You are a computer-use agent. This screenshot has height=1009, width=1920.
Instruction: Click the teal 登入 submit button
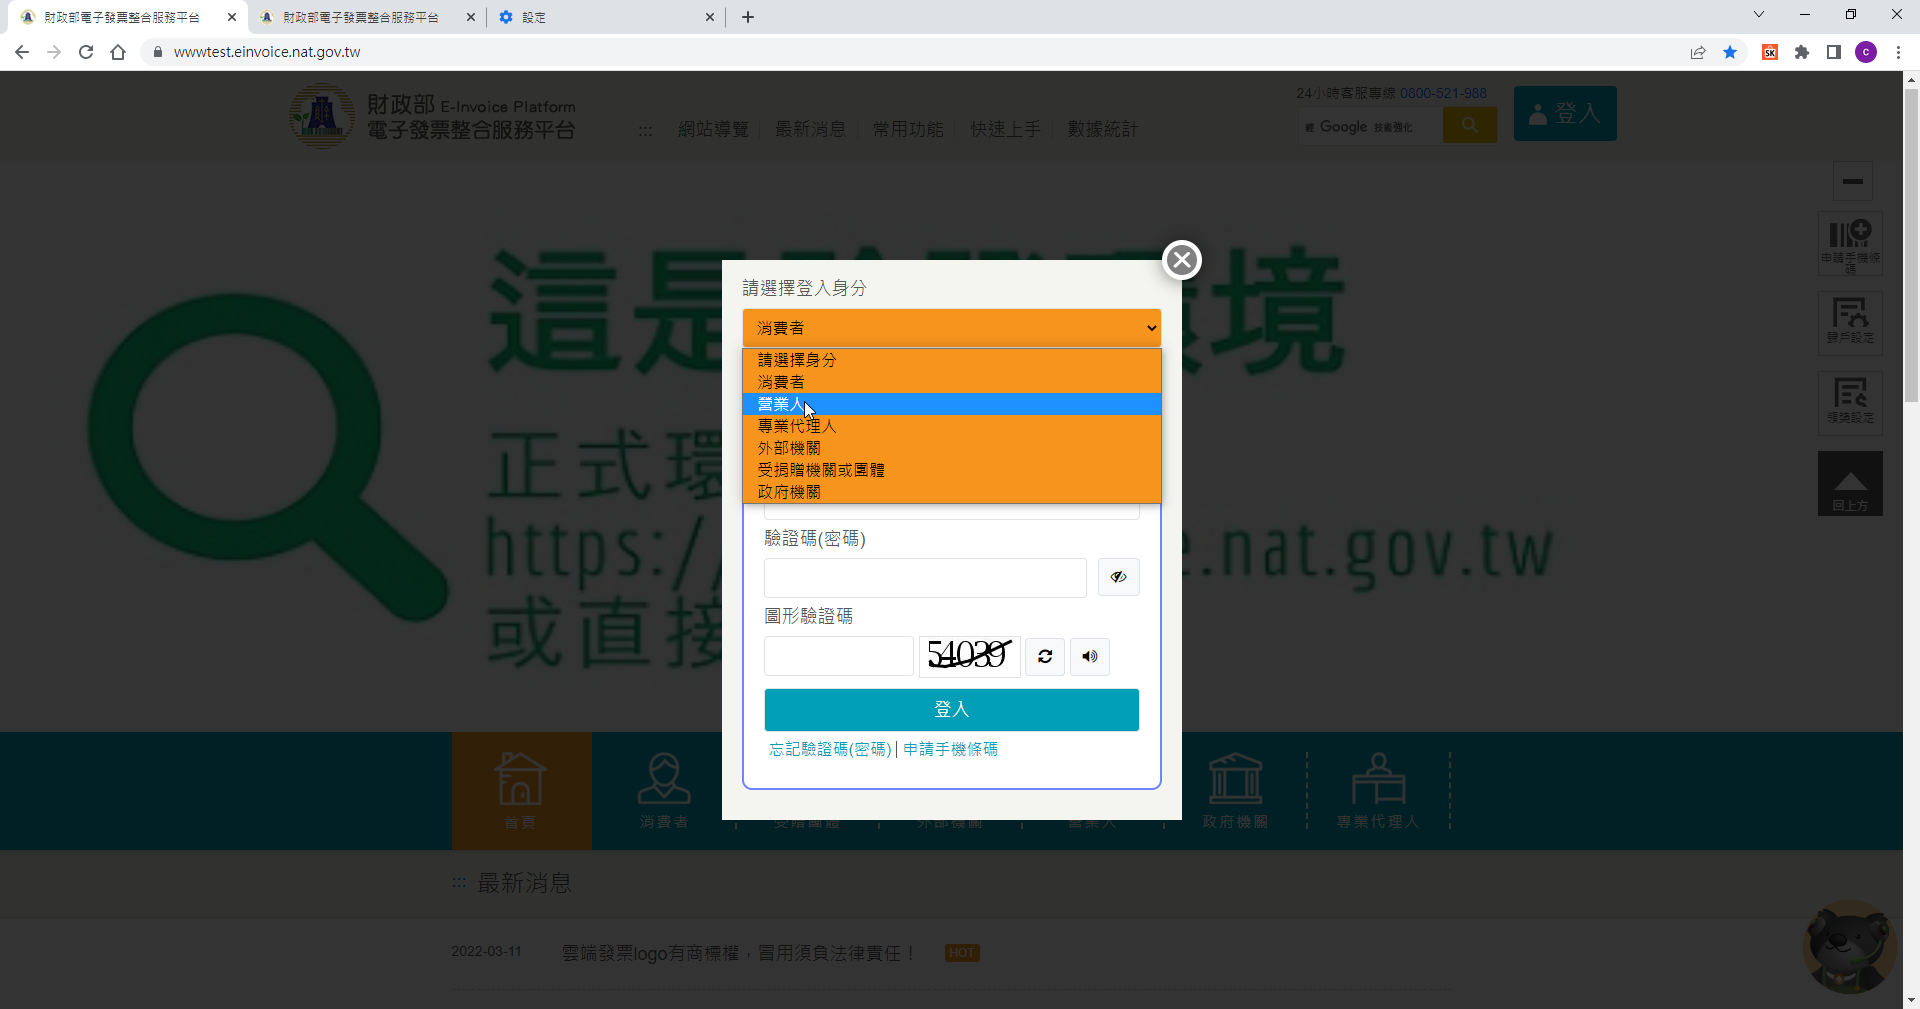tap(951, 710)
